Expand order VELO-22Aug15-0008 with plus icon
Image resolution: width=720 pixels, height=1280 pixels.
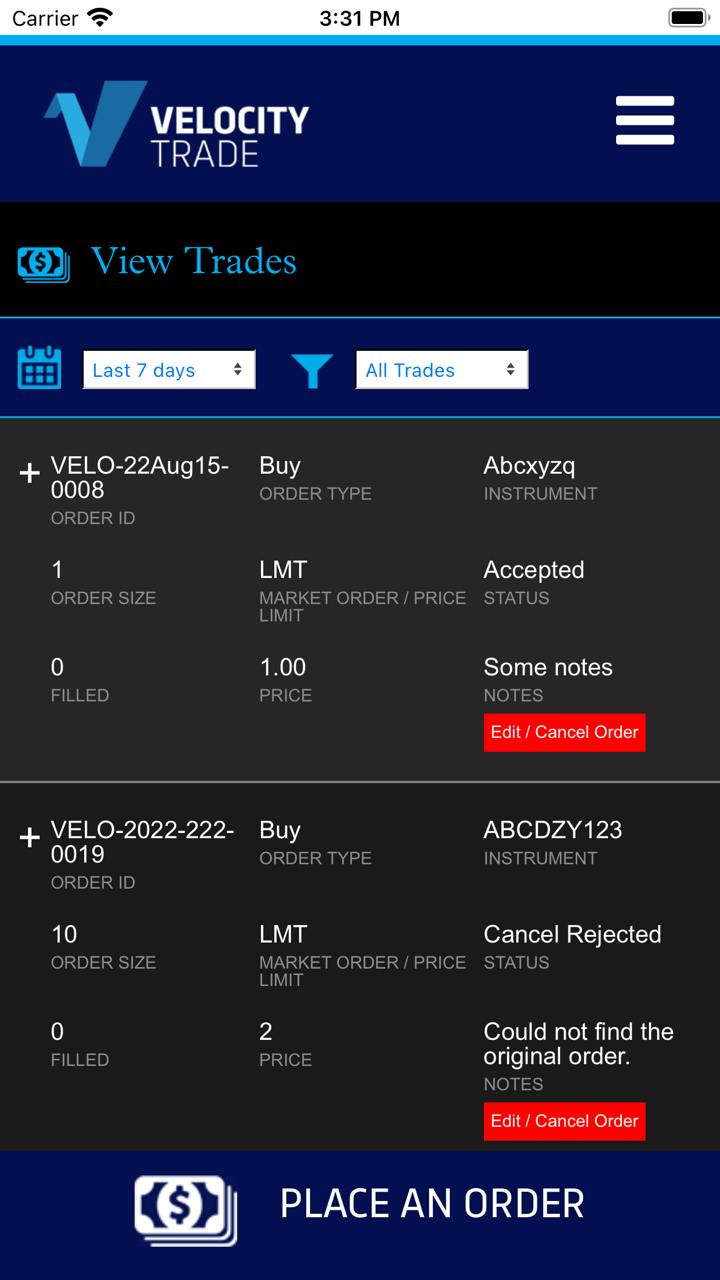coord(30,473)
